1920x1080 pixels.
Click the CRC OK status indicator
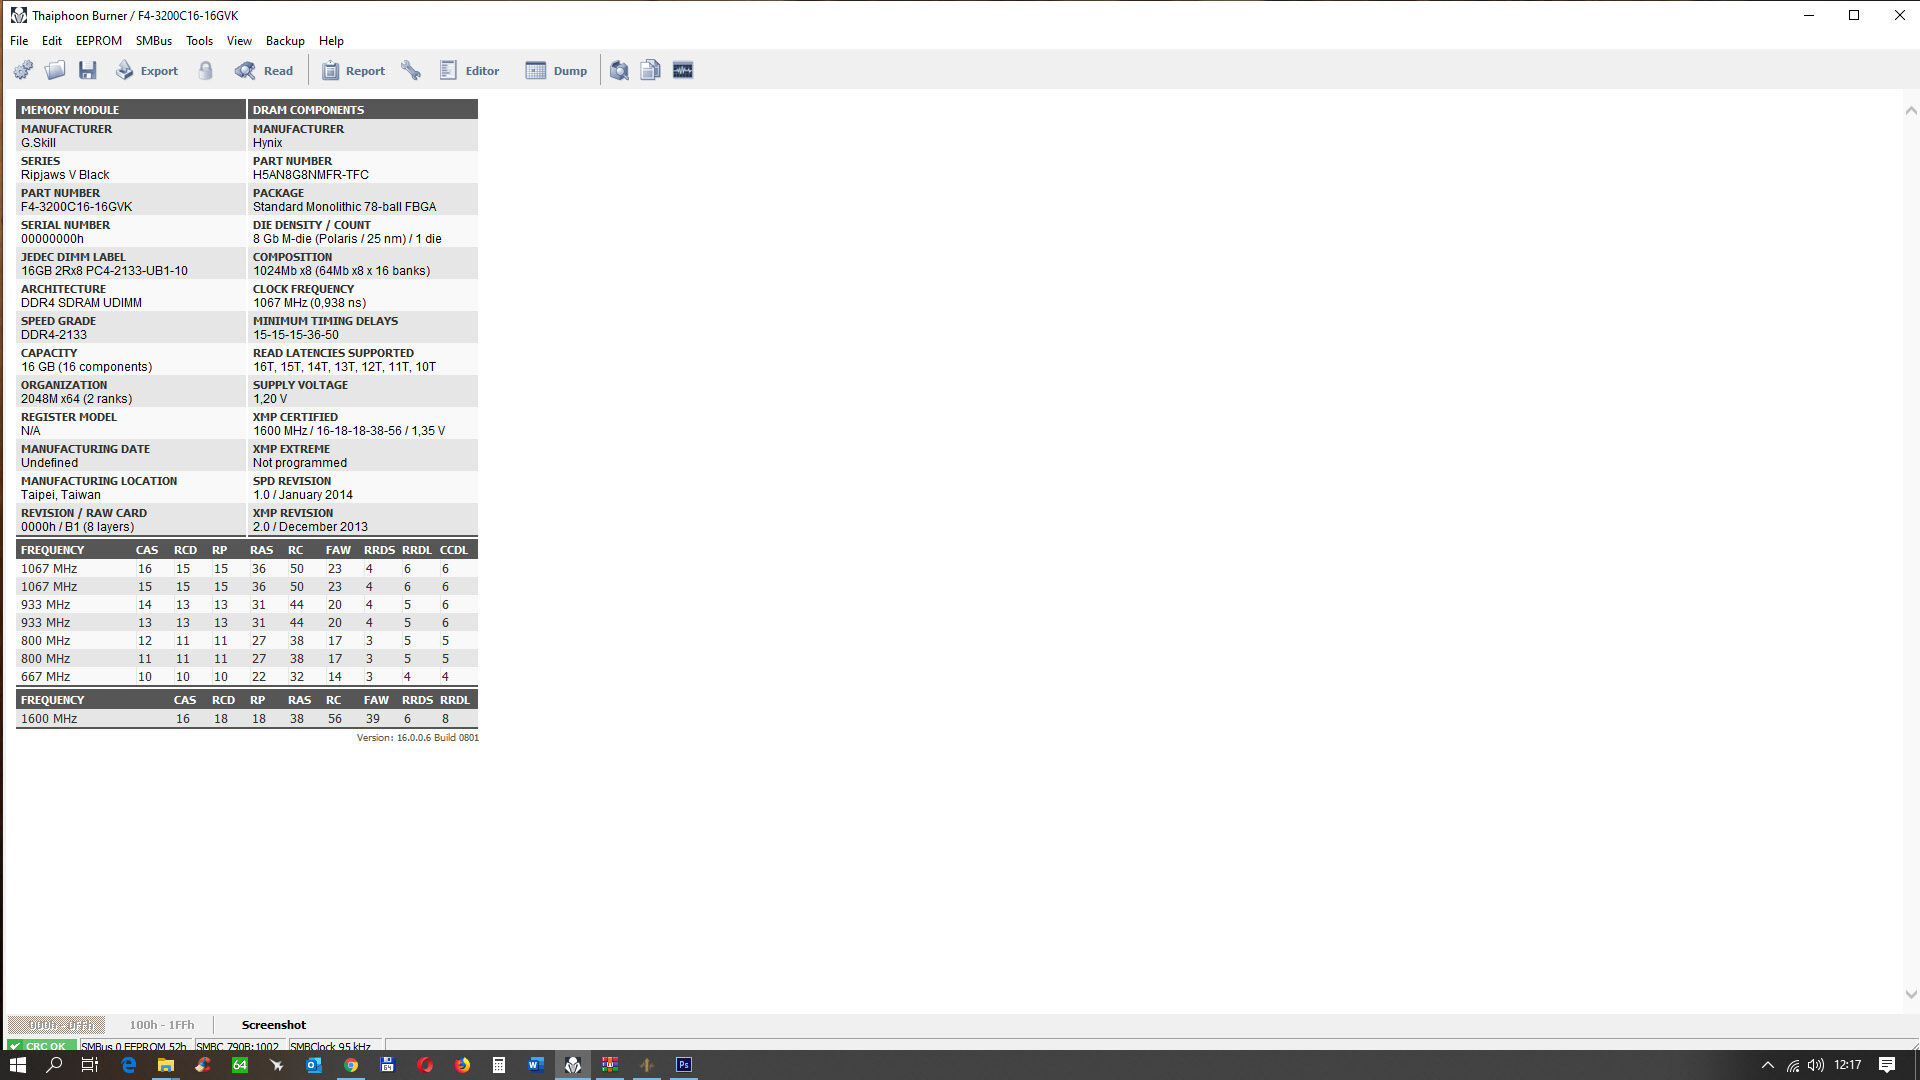coord(40,1046)
